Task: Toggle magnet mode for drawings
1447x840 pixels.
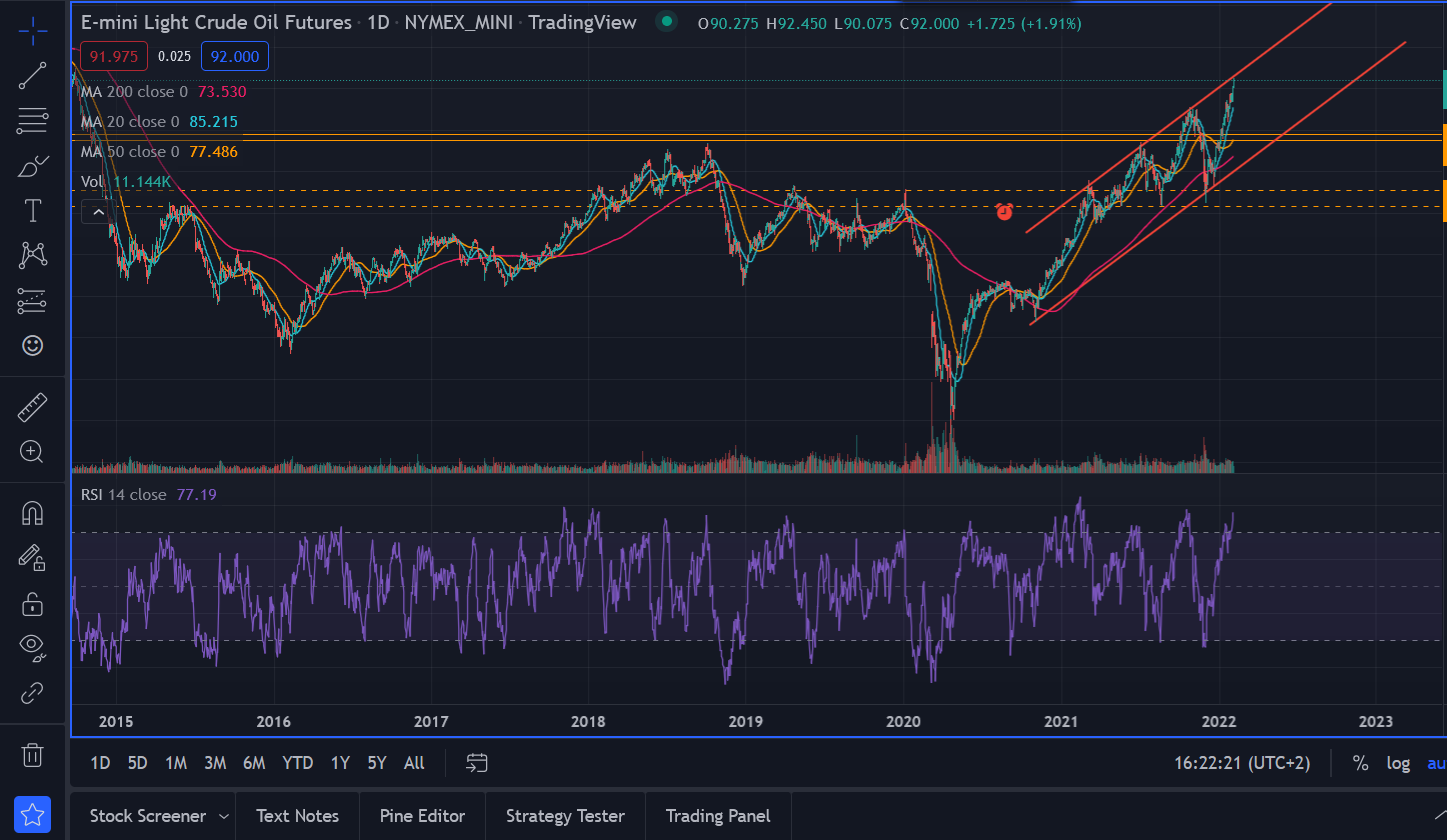Action: [32, 513]
